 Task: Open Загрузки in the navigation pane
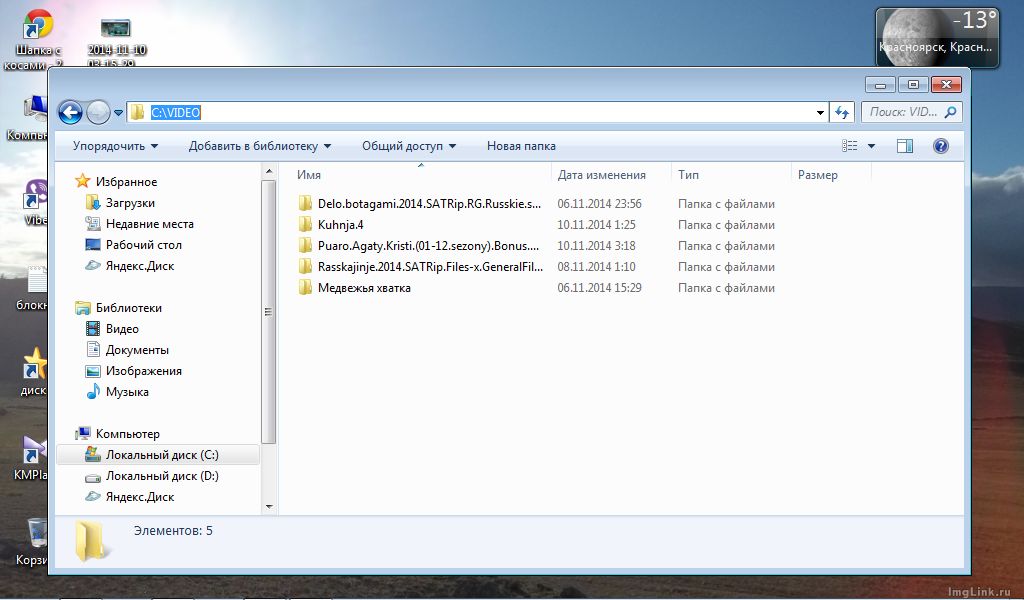tap(130, 203)
